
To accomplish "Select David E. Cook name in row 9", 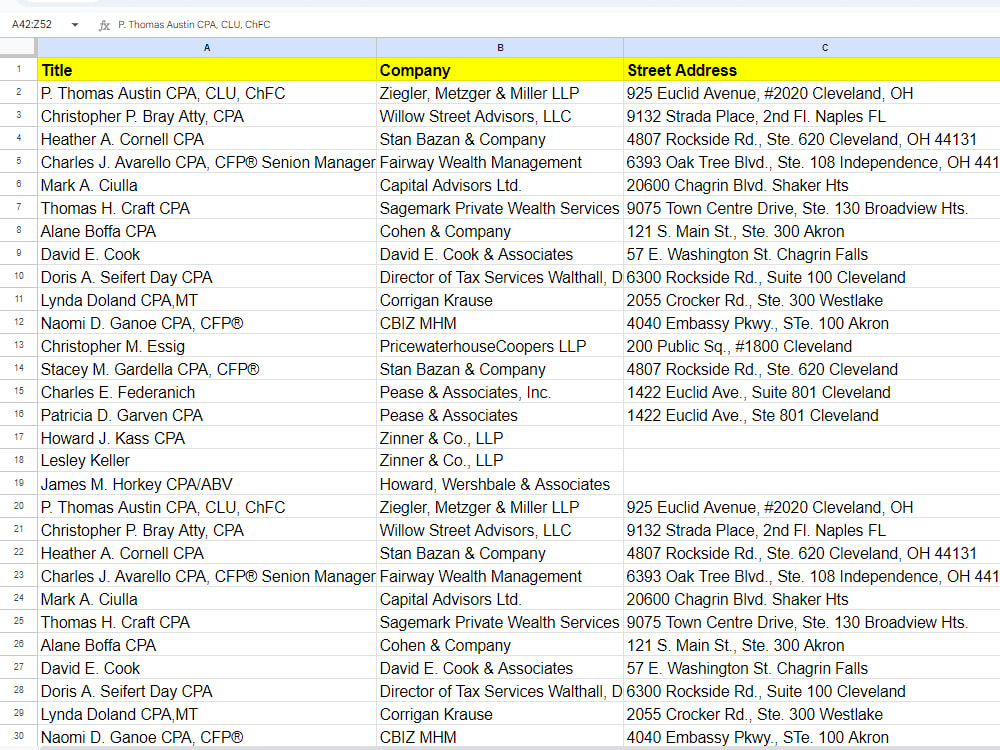I will (207, 254).
